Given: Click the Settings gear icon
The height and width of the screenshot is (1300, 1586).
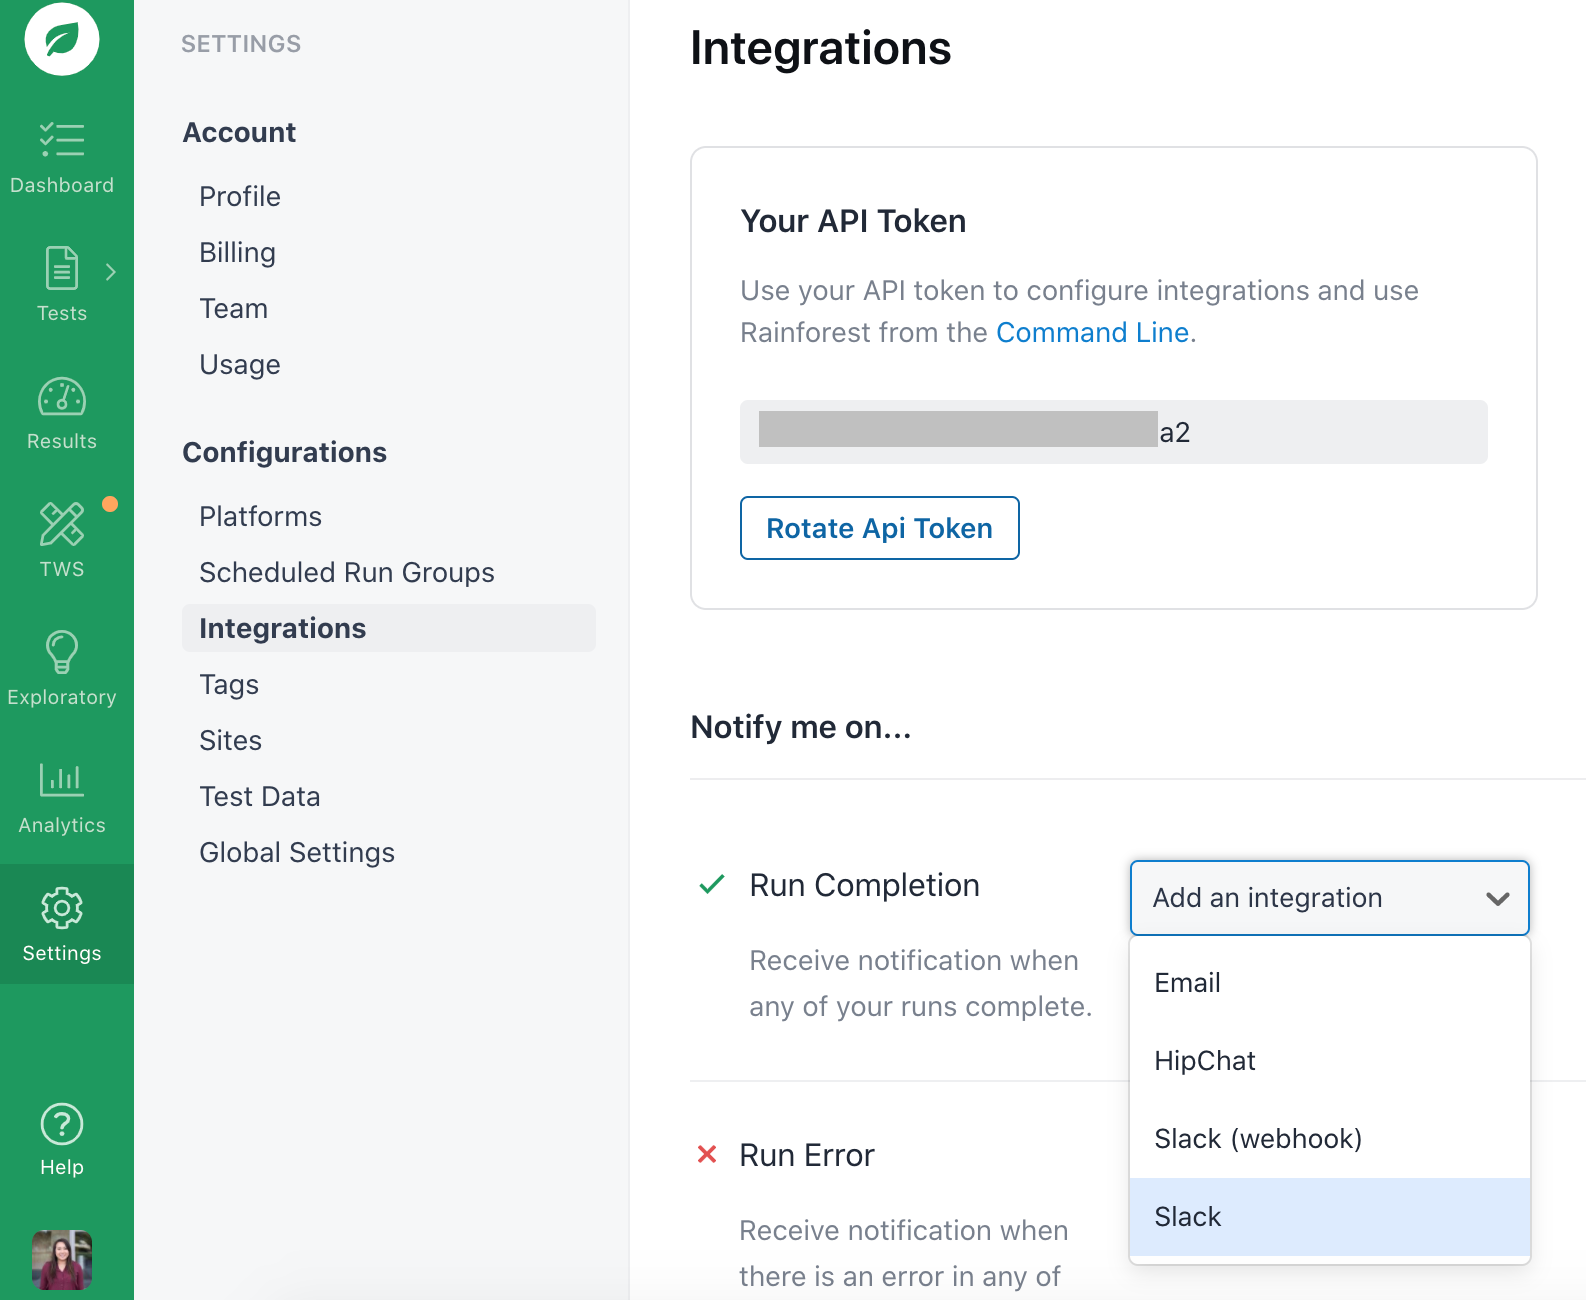Looking at the screenshot, I should (62, 908).
